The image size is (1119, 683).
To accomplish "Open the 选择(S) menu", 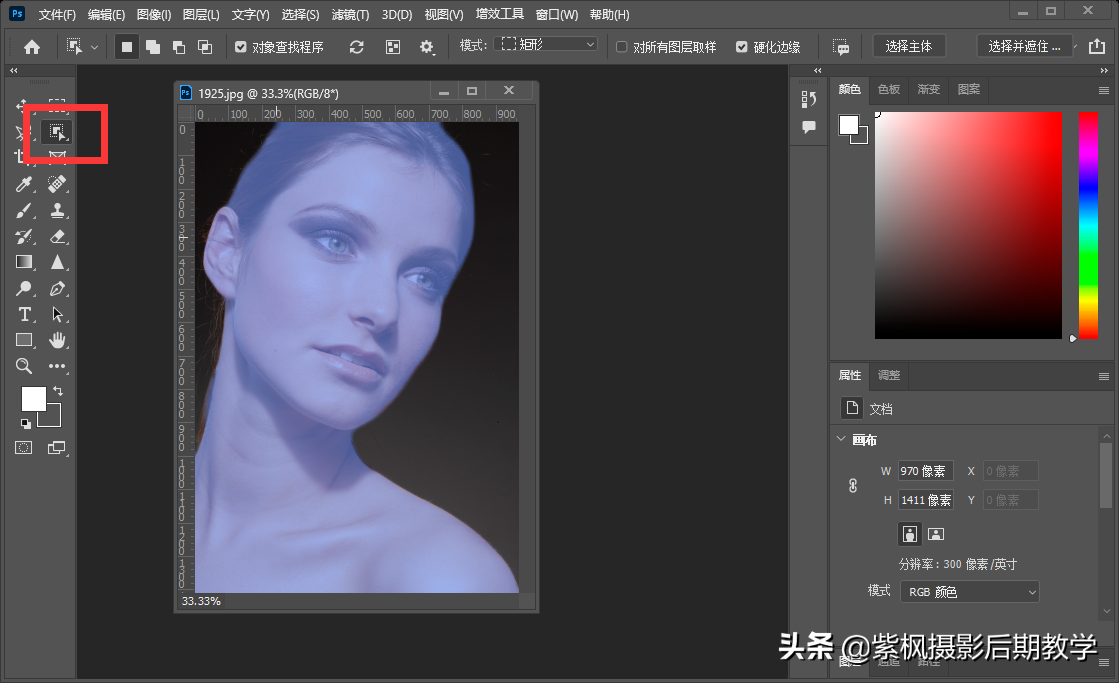I will (x=300, y=15).
